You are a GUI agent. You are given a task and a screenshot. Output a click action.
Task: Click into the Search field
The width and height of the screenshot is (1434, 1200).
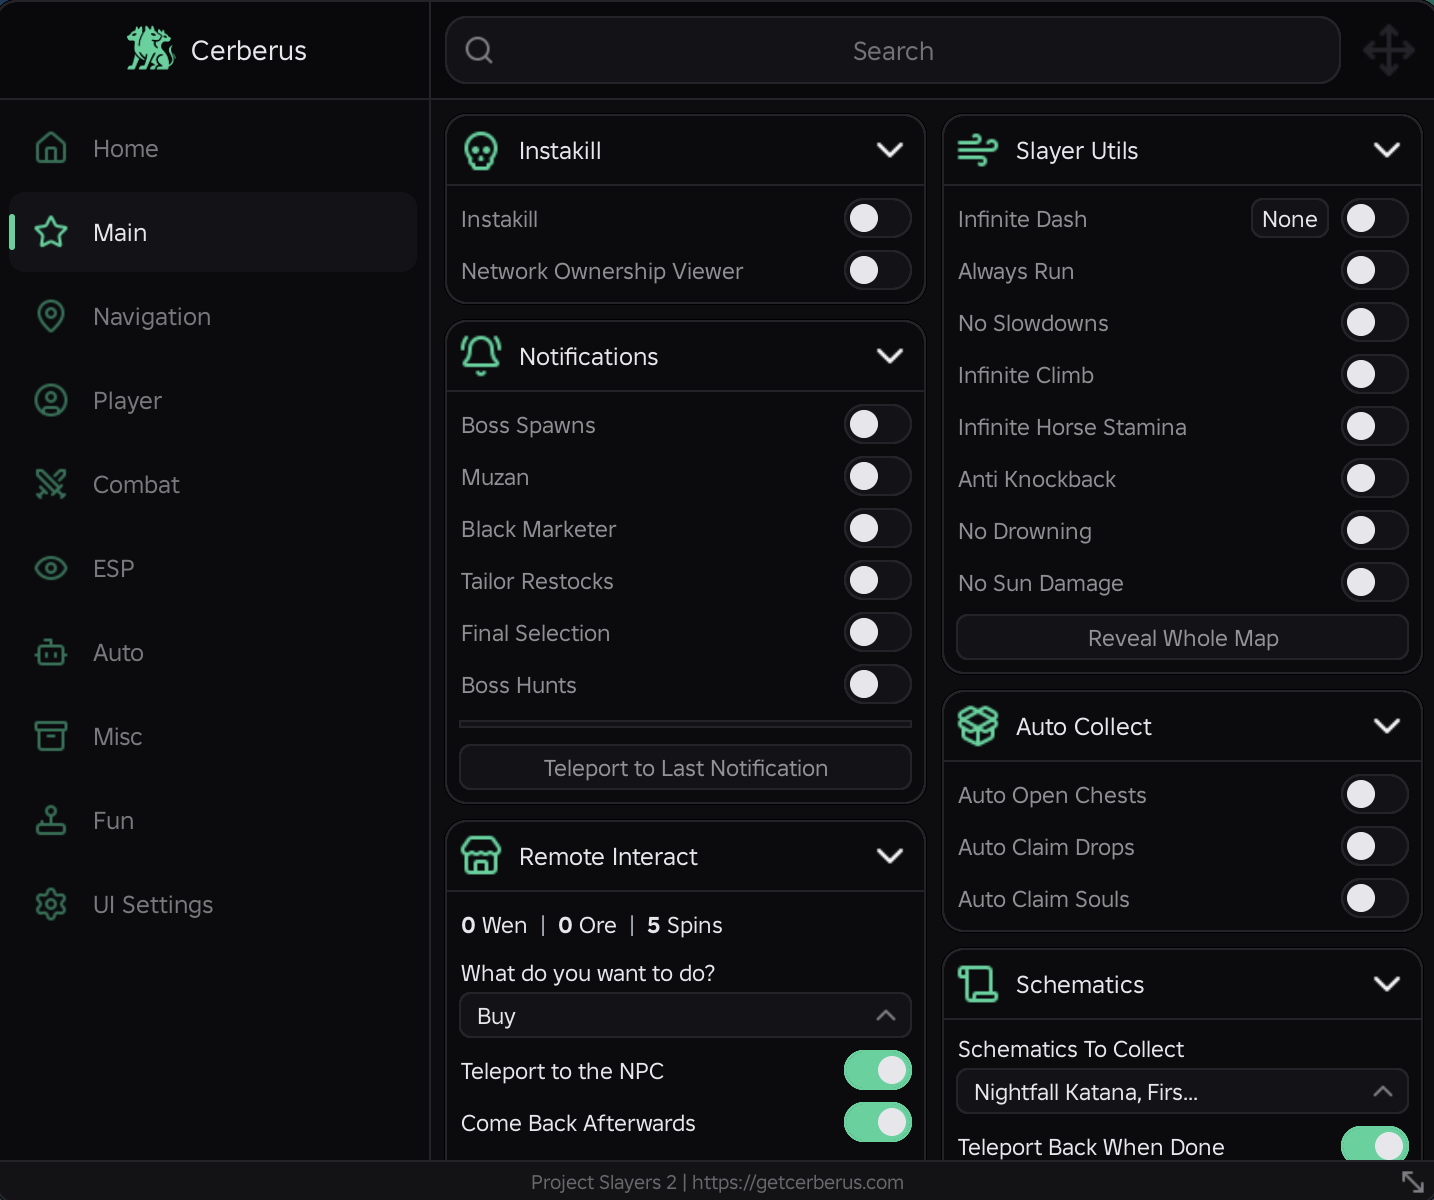click(893, 50)
